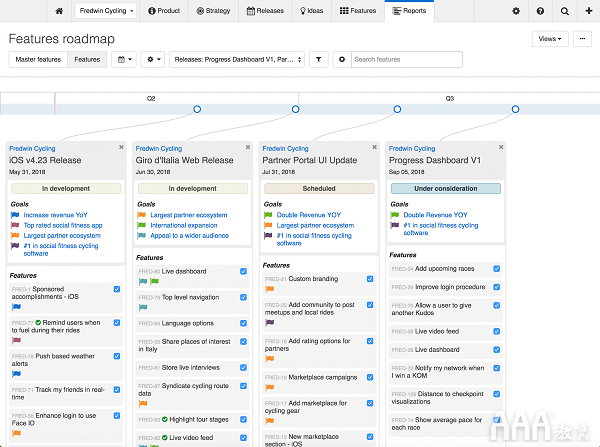Select the iOS v4.23 Release timeline marker
The height and width of the screenshot is (447, 600).
[197, 109]
